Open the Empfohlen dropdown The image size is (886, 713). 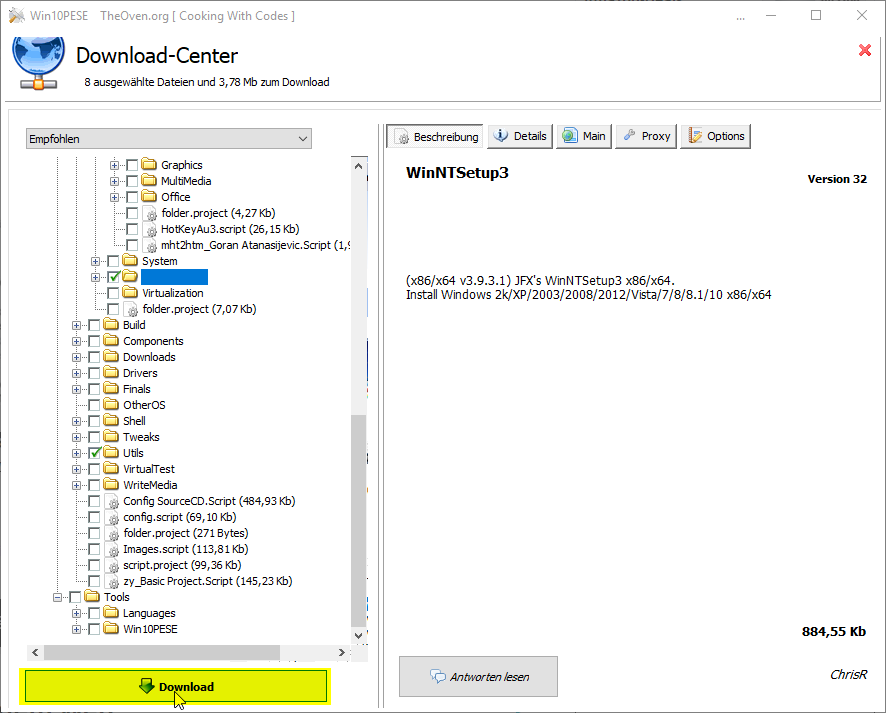pyautogui.click(x=168, y=139)
